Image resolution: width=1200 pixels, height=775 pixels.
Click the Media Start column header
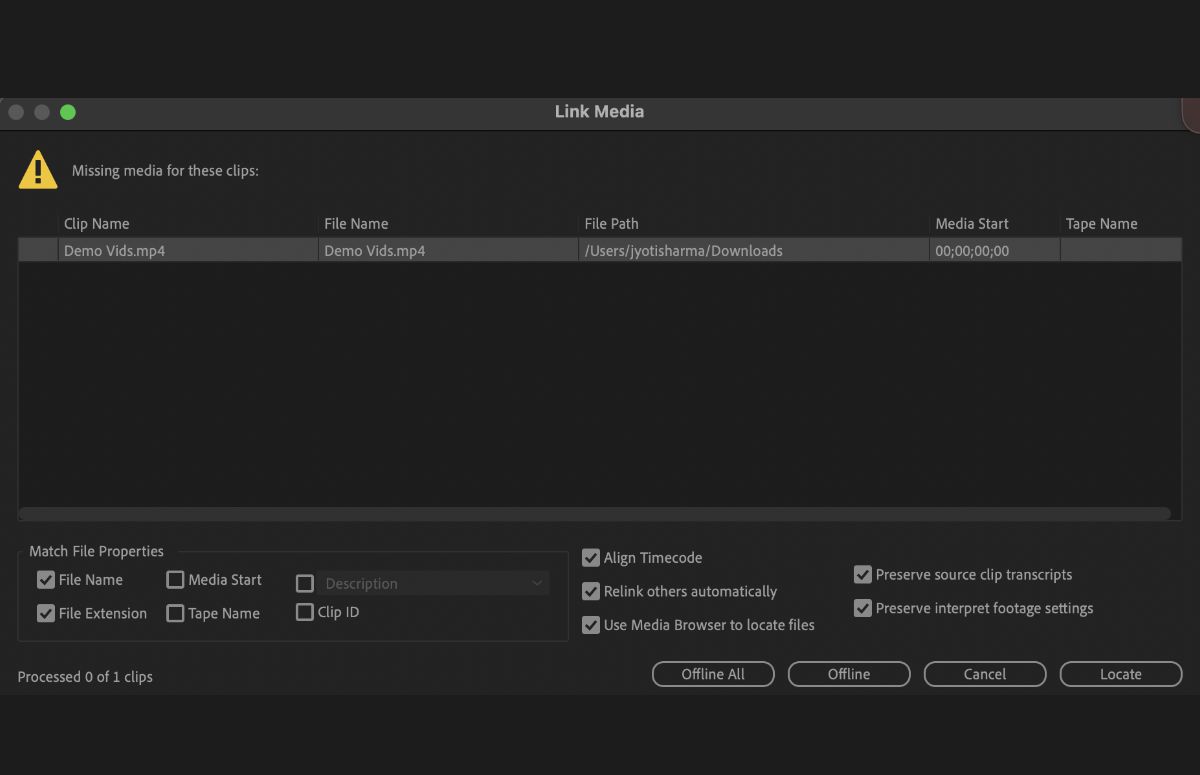(971, 223)
